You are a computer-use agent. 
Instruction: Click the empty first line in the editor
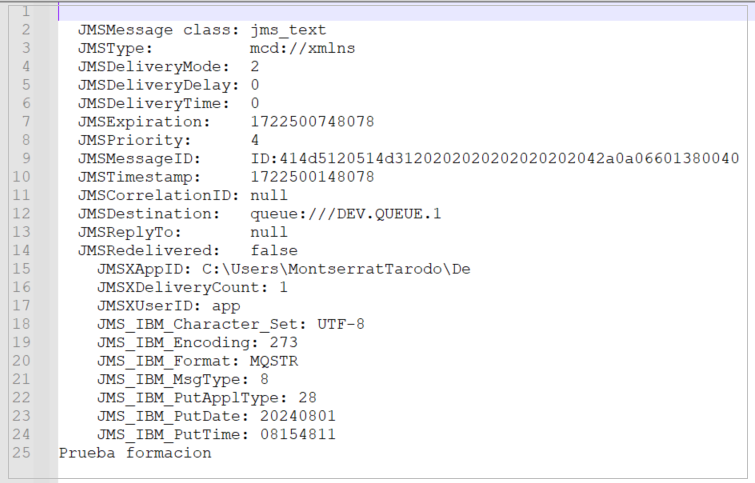point(400,12)
